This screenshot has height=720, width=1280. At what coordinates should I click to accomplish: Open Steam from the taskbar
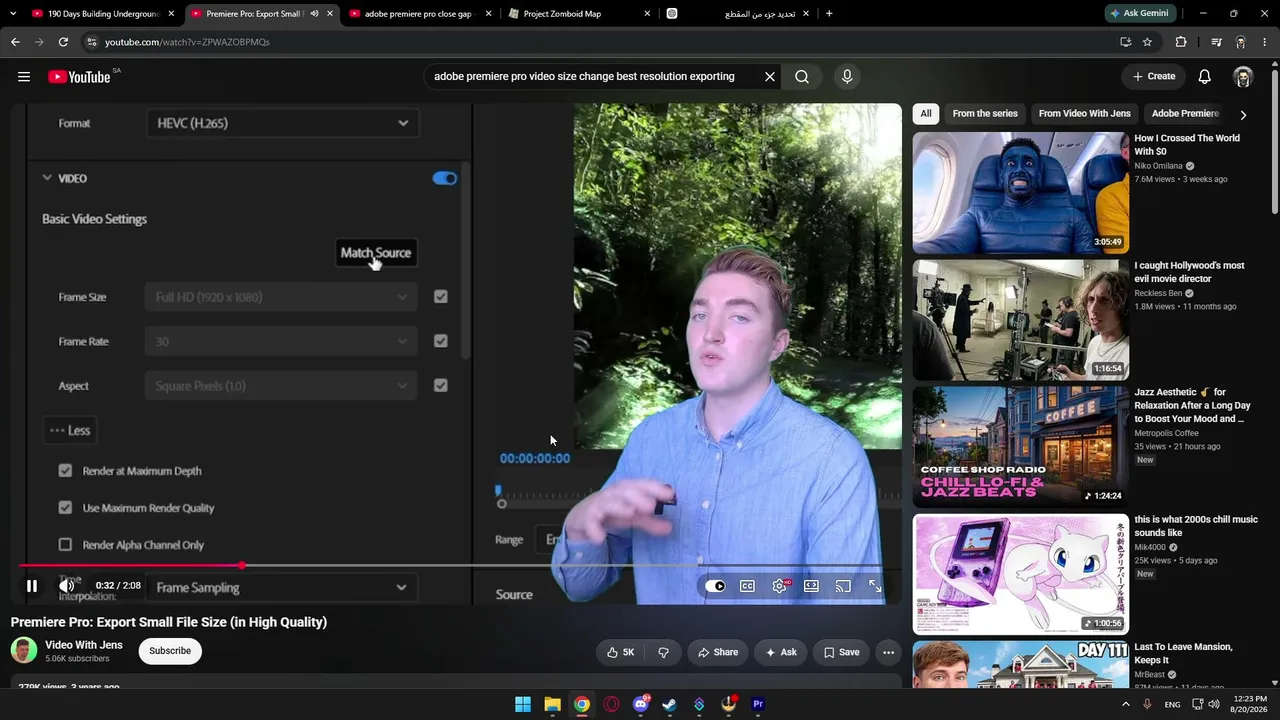(x=669, y=704)
